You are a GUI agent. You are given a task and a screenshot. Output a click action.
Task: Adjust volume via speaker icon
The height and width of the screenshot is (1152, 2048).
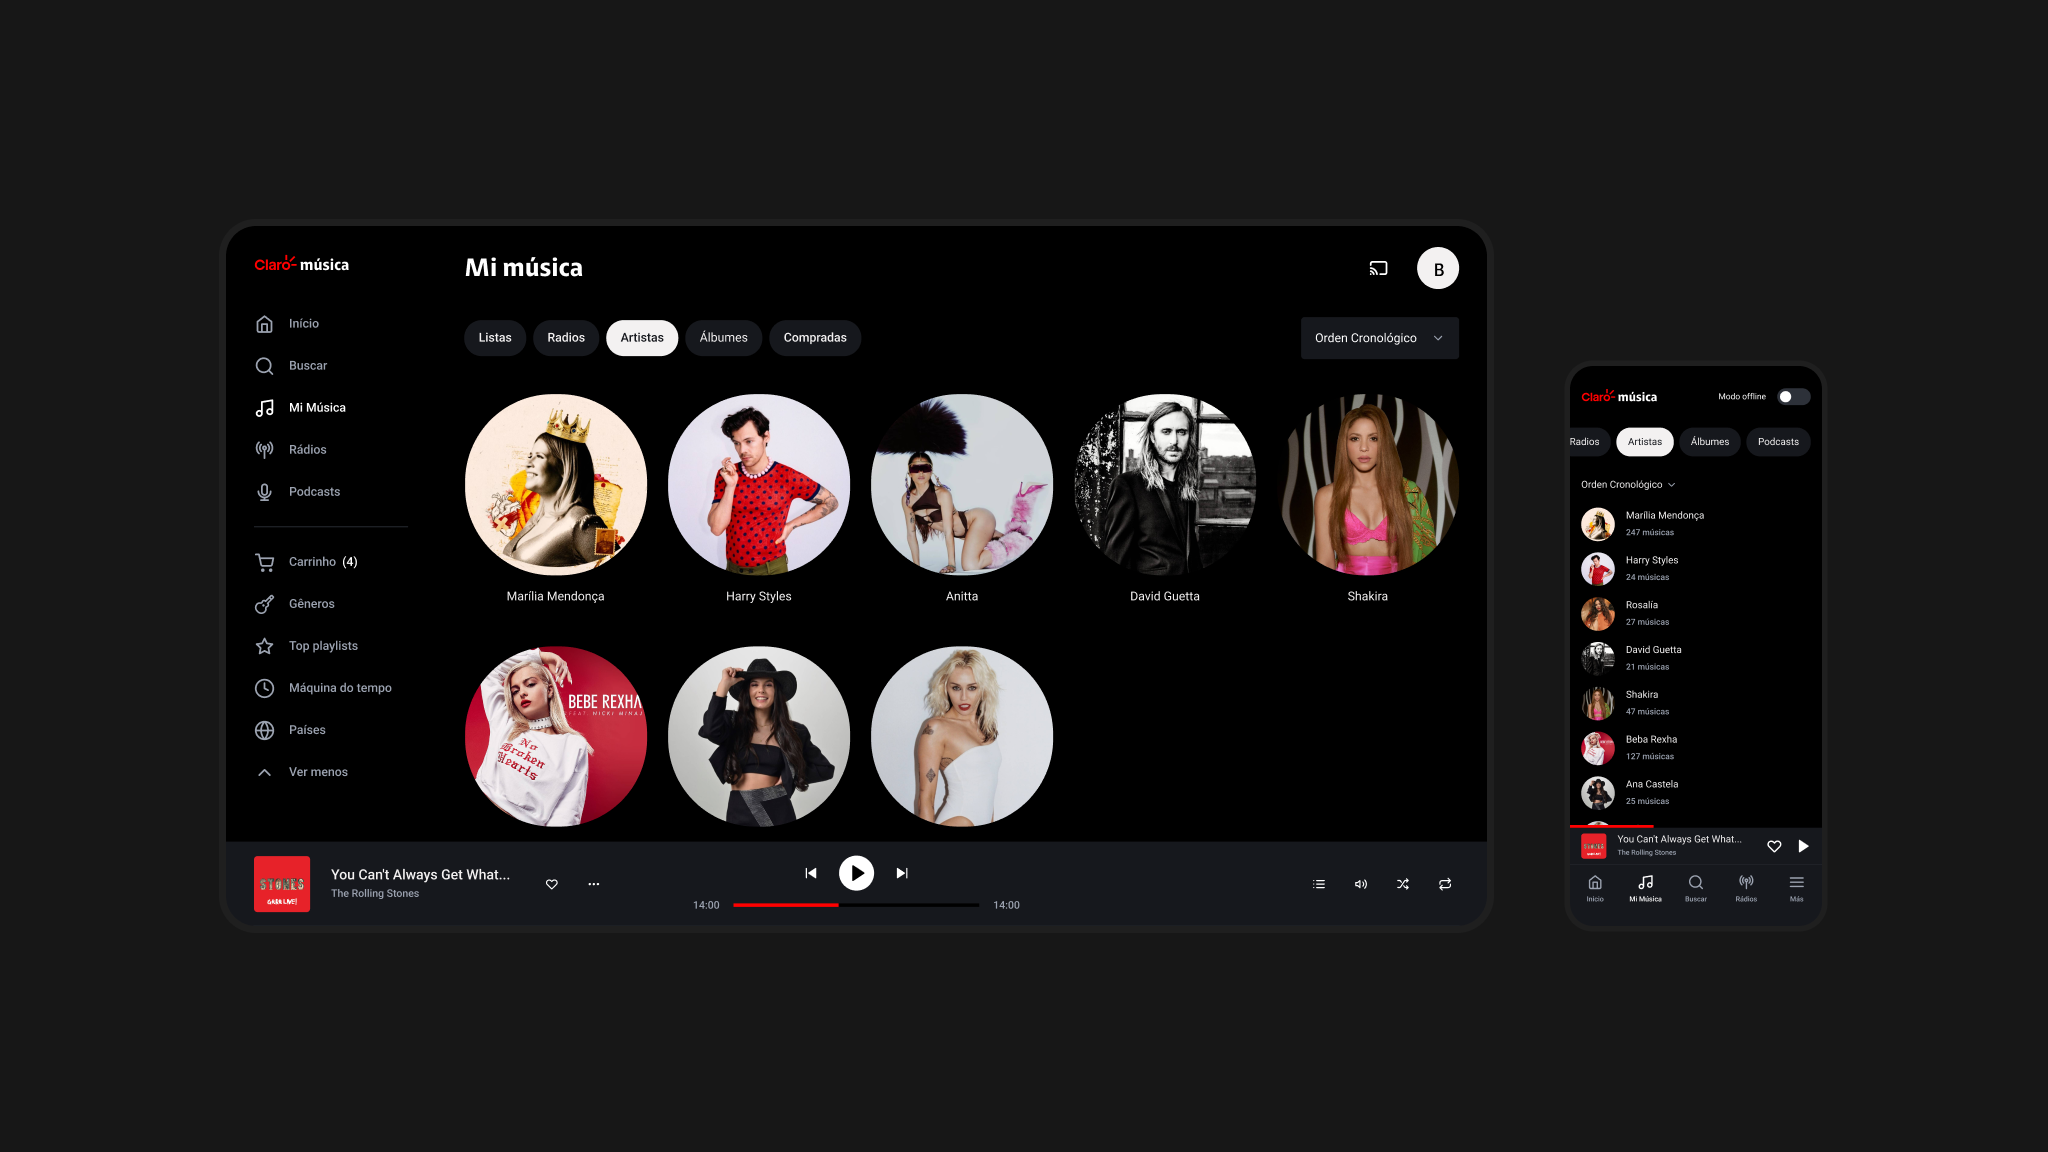pyautogui.click(x=1361, y=884)
